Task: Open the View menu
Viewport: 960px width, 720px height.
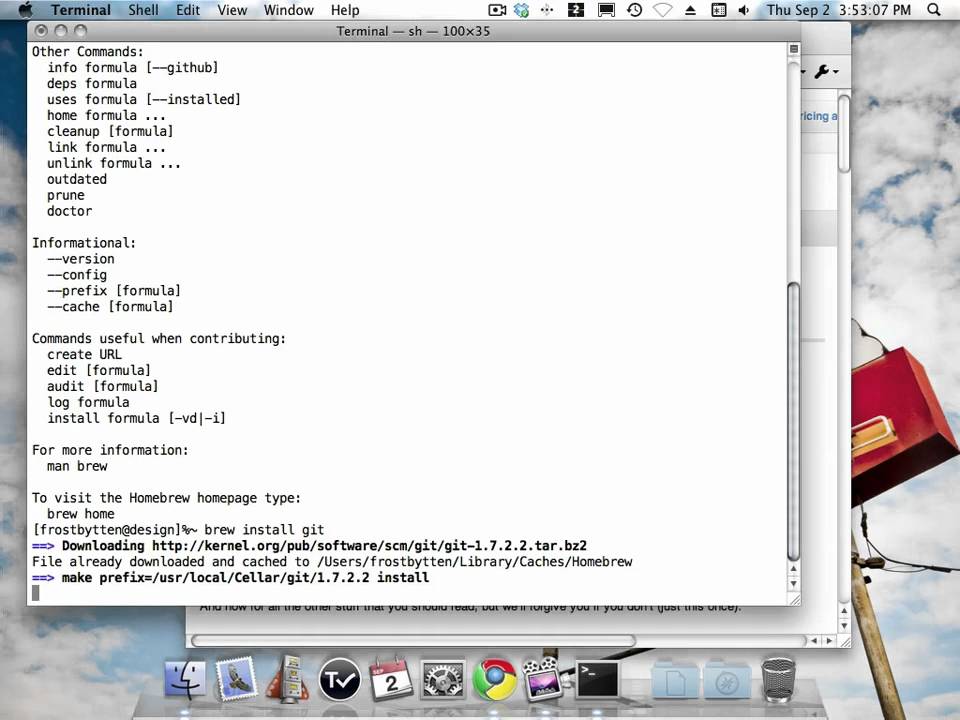Action: [x=232, y=10]
